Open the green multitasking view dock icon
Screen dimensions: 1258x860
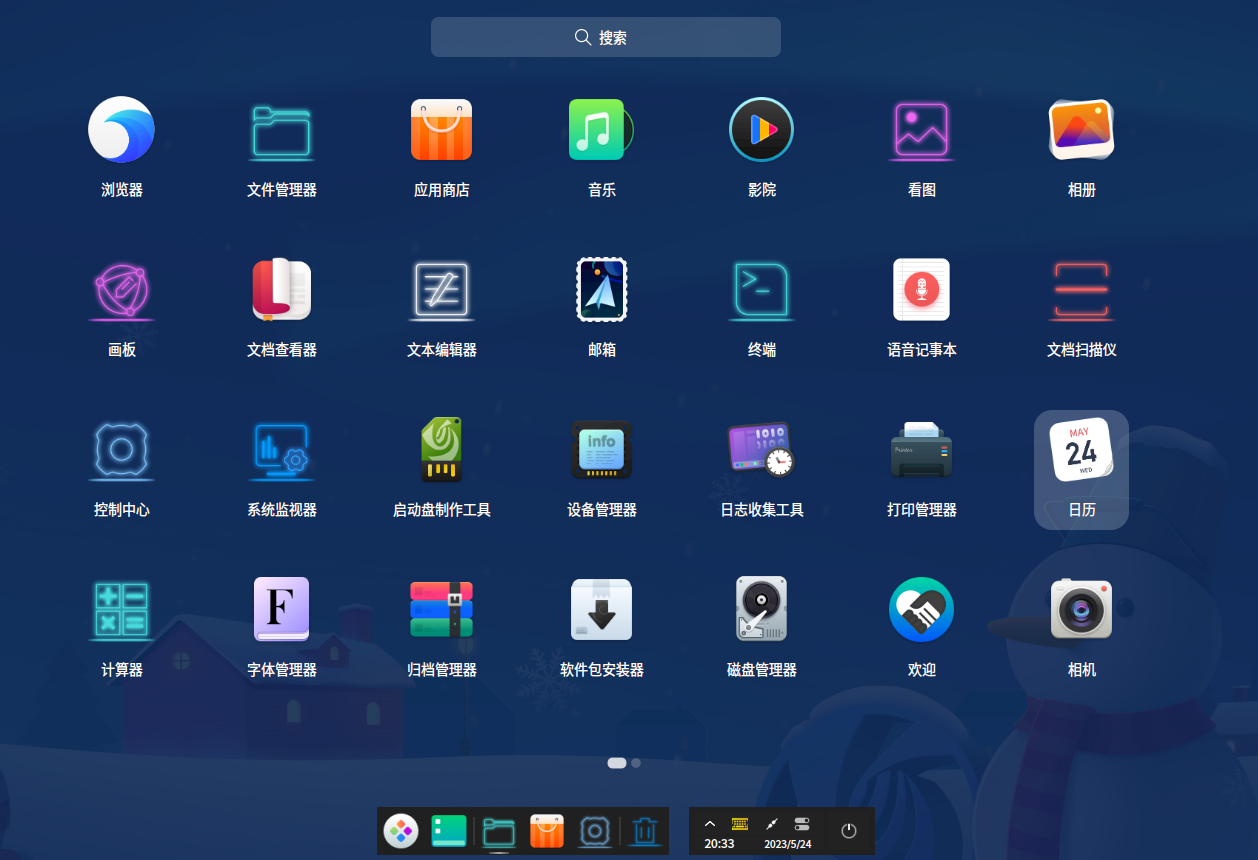click(x=449, y=831)
